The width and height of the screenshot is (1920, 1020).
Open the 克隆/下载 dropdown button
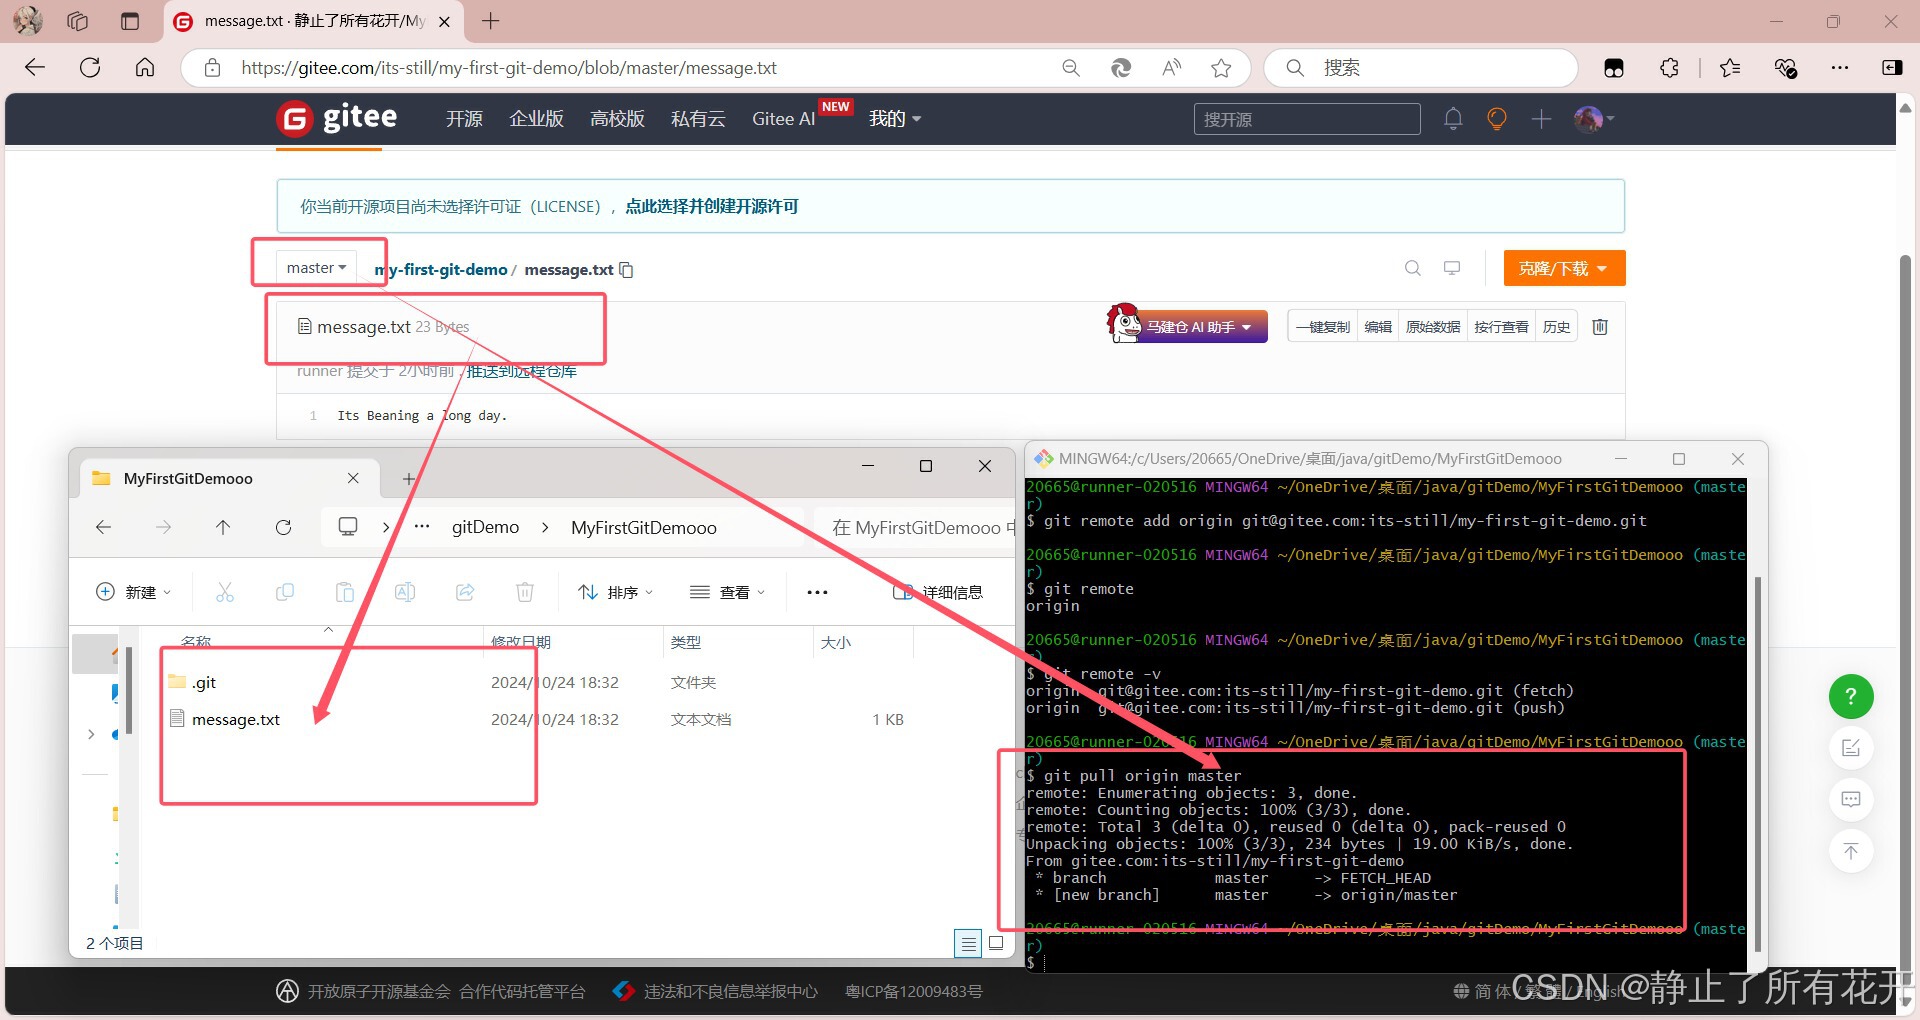[1564, 268]
